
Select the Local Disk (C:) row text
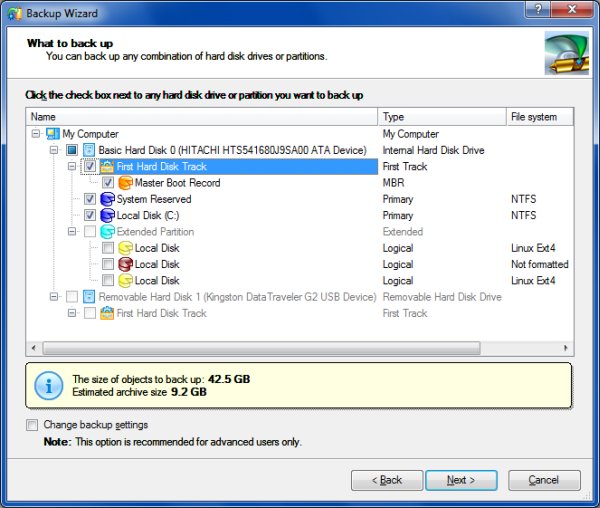(x=148, y=215)
